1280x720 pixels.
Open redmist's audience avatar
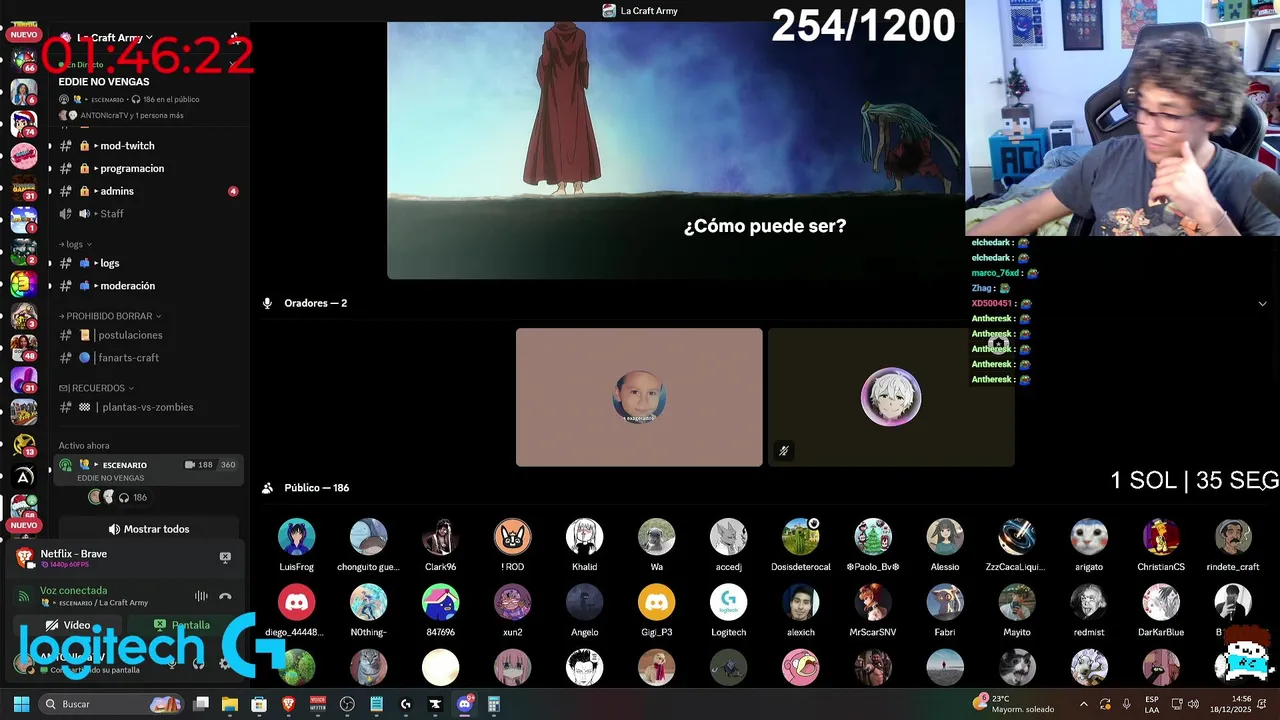1088,603
